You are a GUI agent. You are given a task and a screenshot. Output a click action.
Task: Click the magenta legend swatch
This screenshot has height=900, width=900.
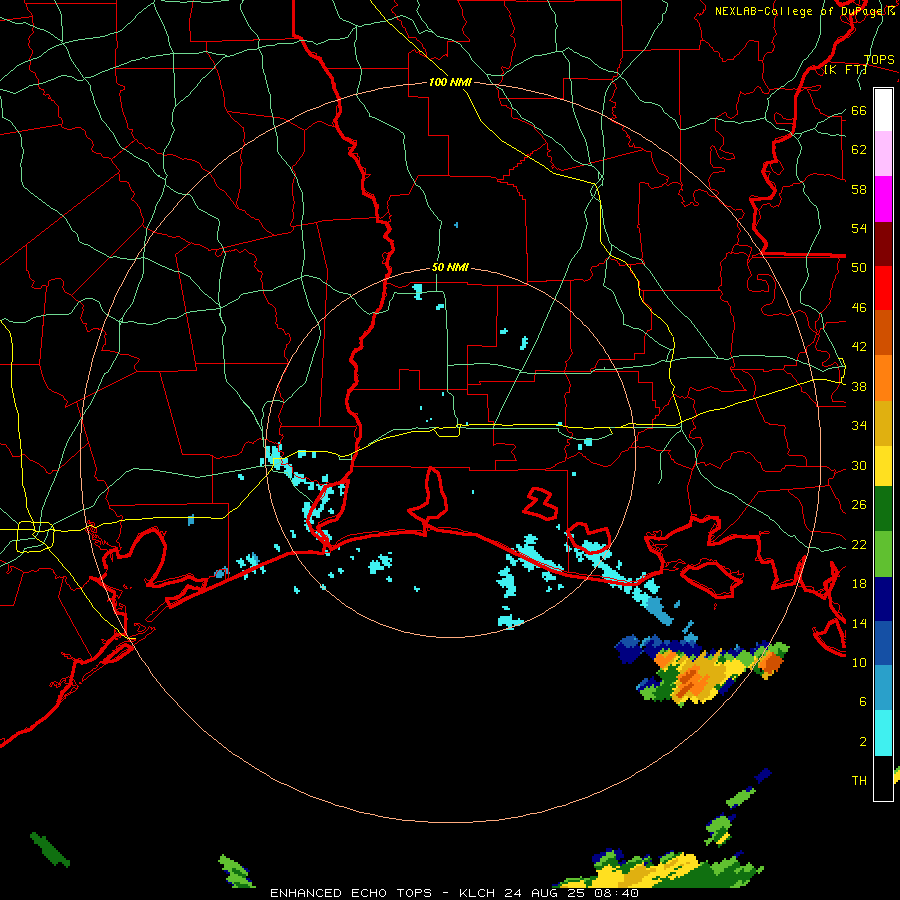[883, 199]
